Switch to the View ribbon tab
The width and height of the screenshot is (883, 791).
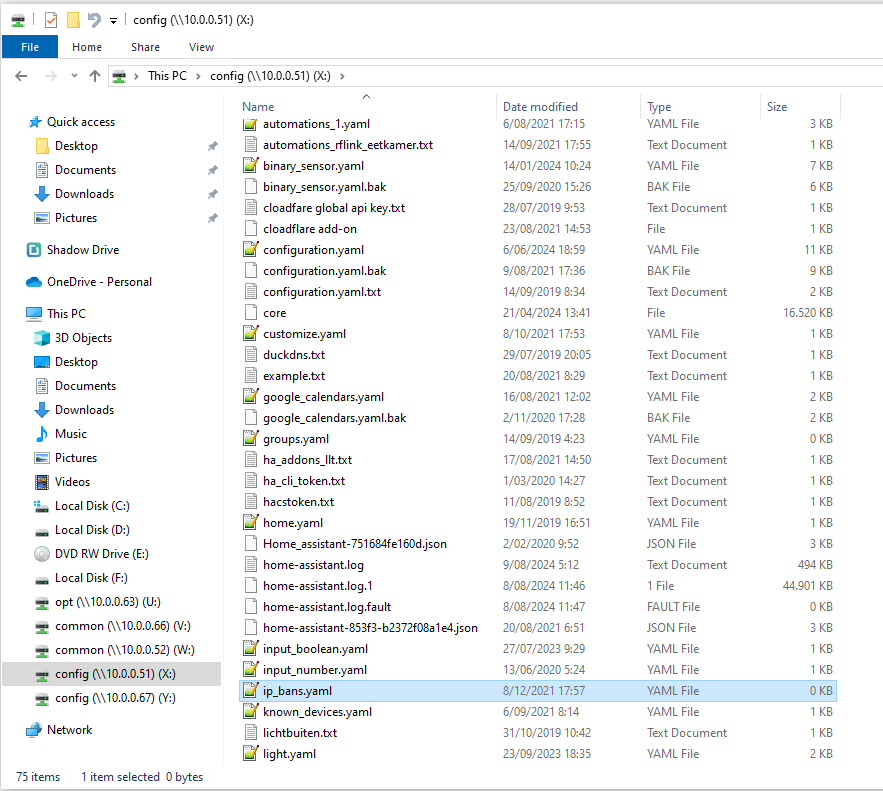(201, 47)
